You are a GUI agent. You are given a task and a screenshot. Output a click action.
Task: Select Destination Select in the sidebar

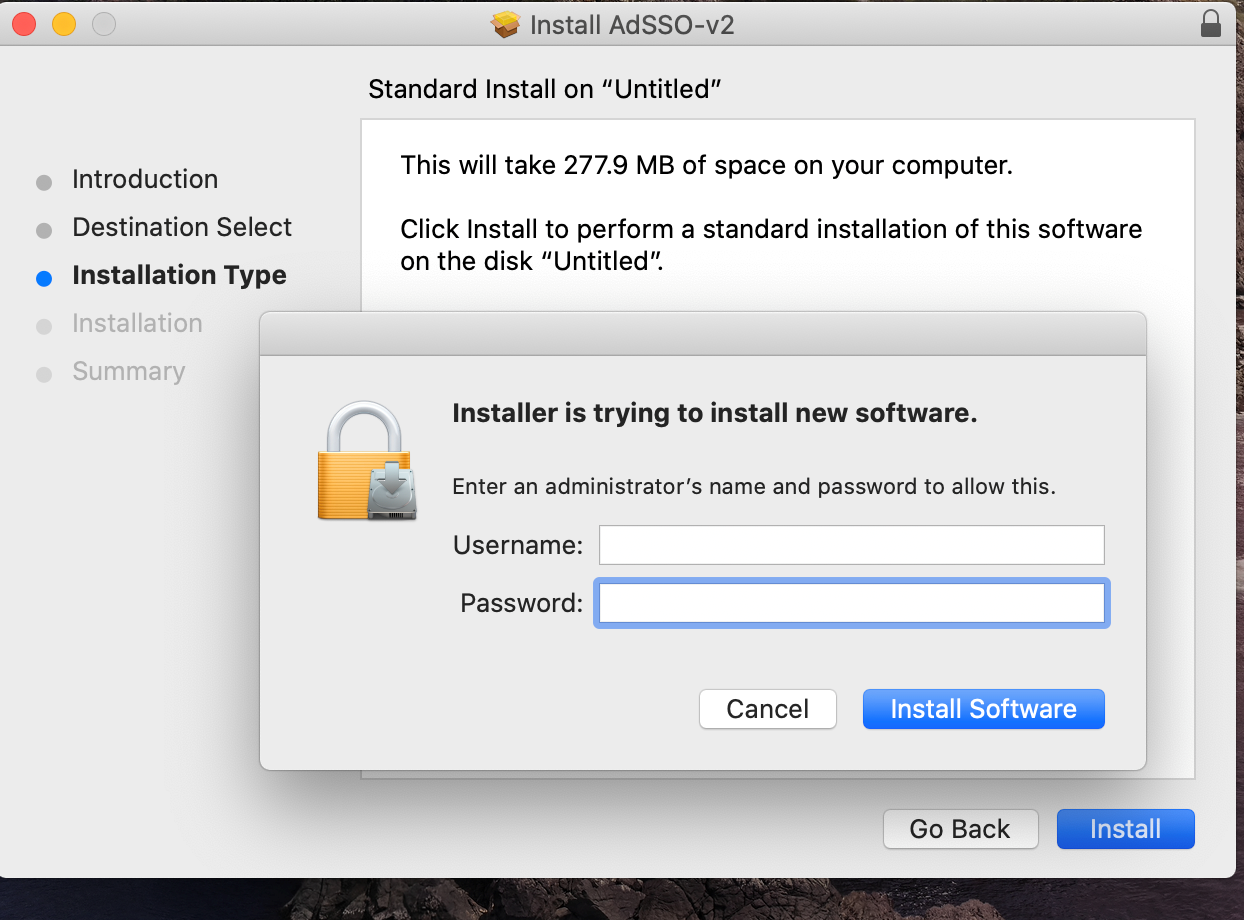181,227
